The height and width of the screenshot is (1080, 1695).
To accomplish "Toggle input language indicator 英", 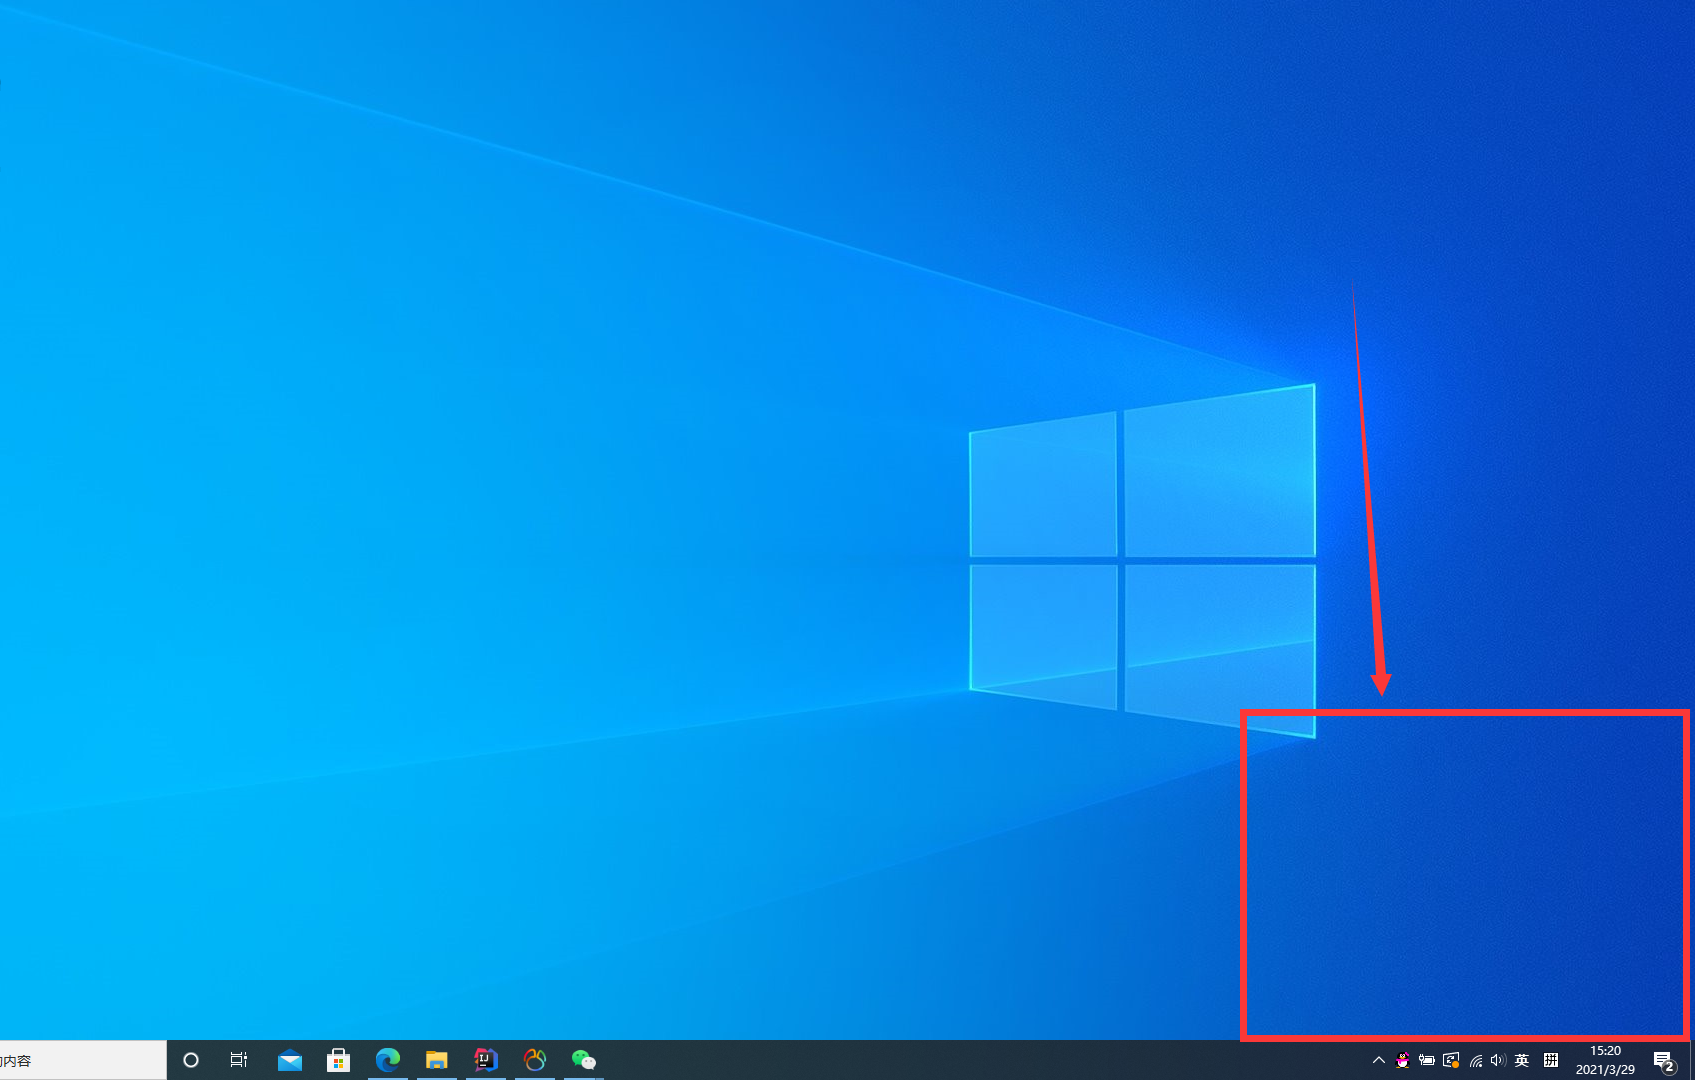I will (x=1522, y=1060).
